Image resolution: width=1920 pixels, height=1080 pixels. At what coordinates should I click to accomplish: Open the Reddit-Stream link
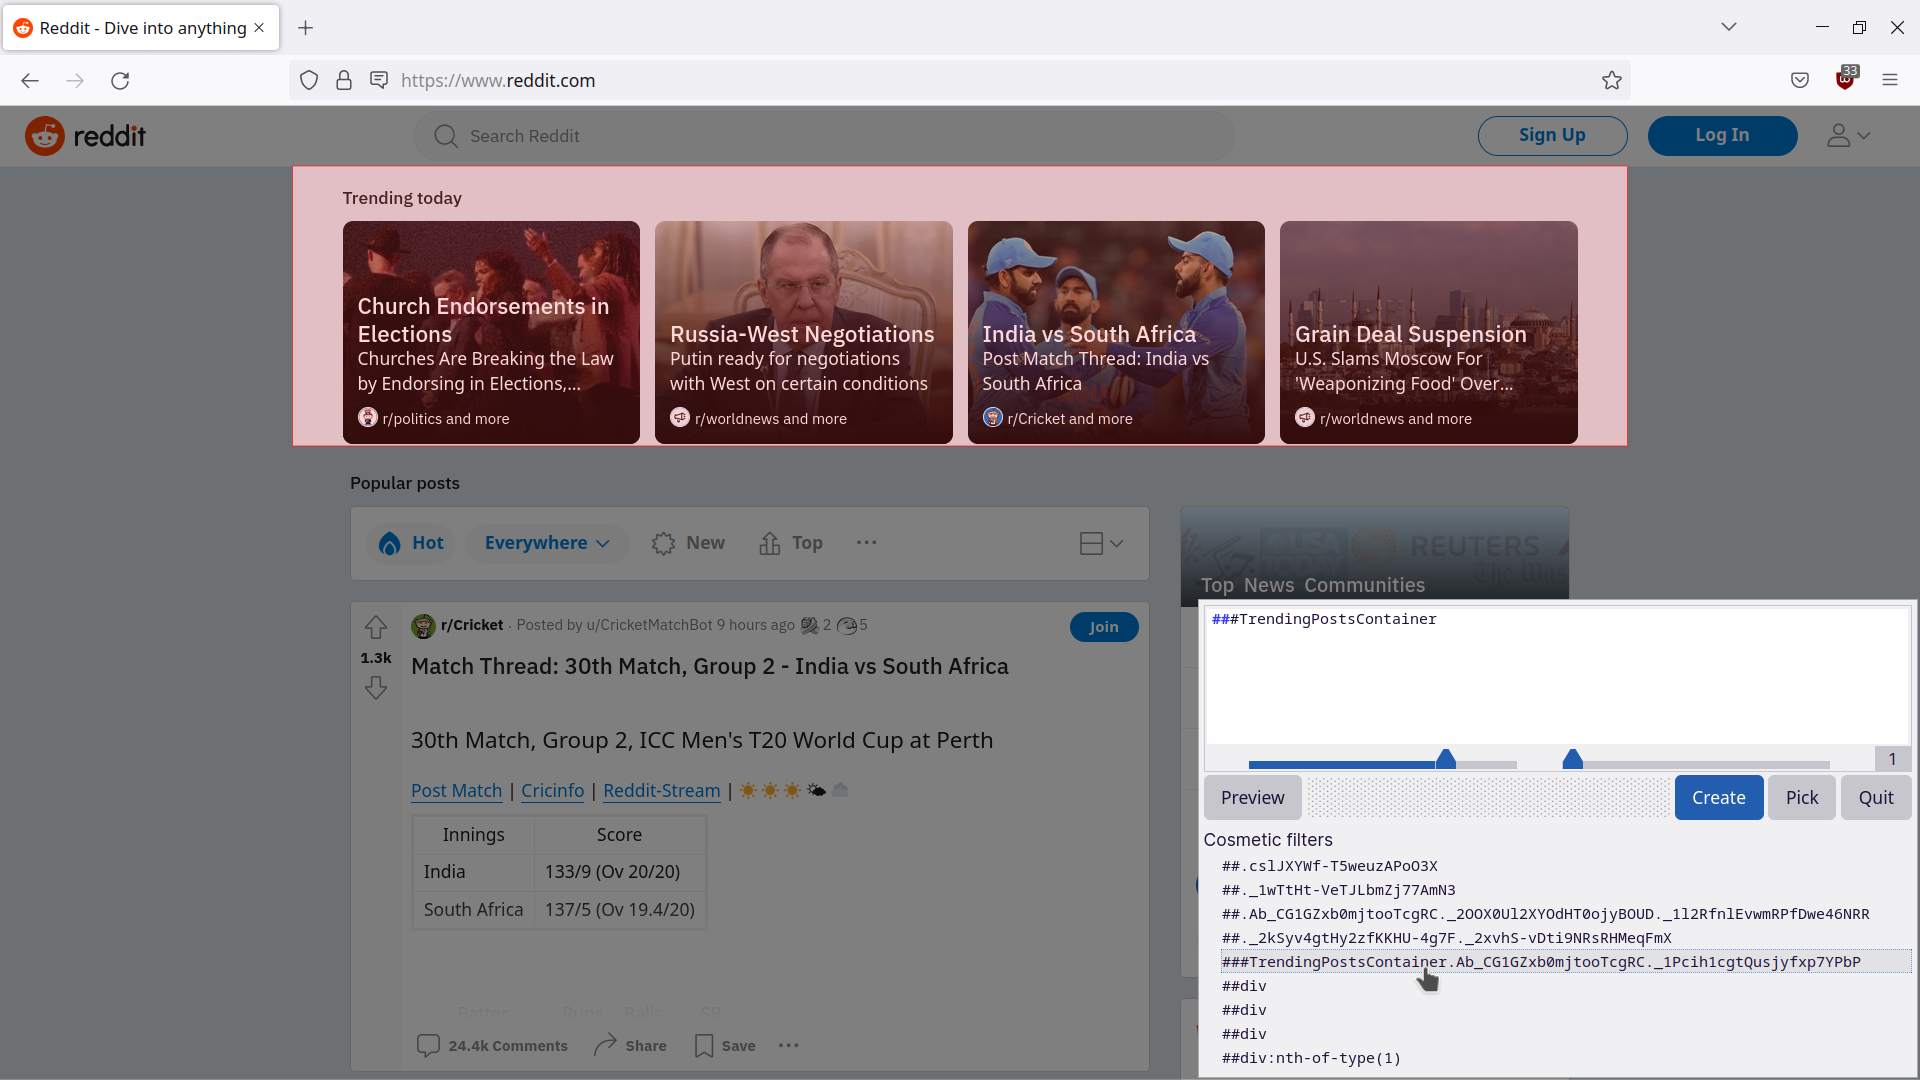click(x=661, y=791)
